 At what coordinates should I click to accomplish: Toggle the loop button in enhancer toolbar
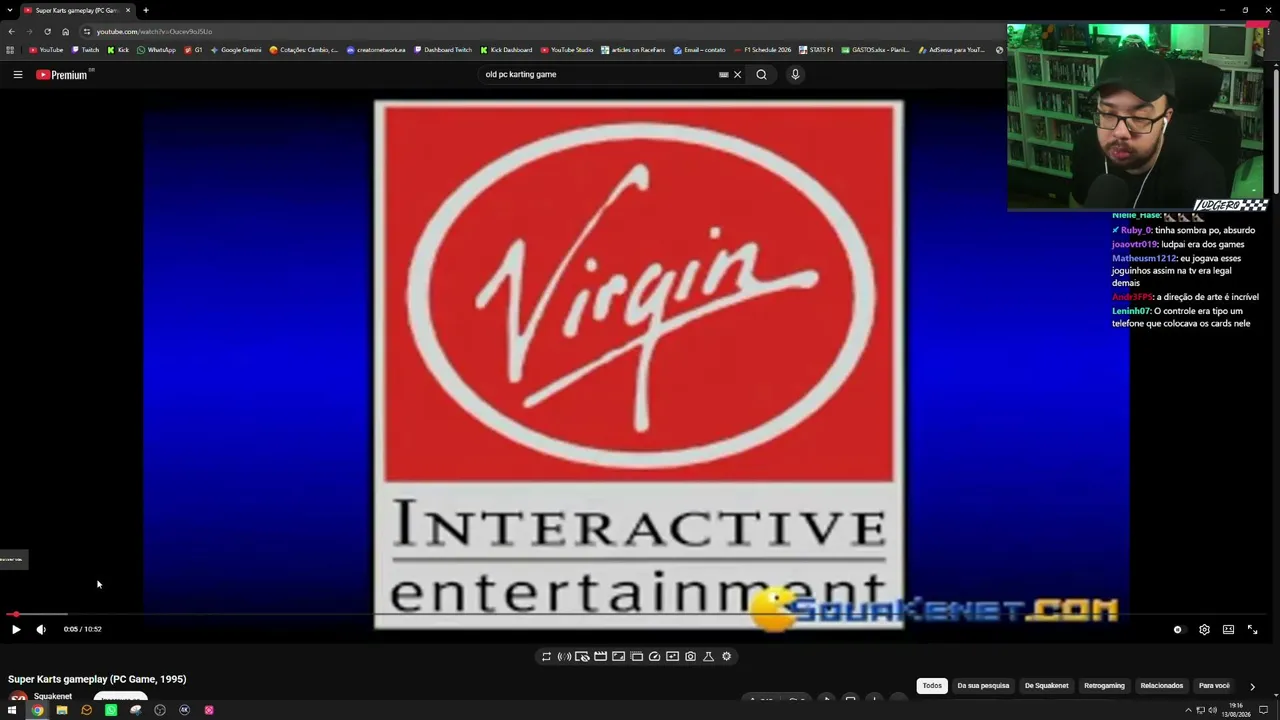[546, 656]
